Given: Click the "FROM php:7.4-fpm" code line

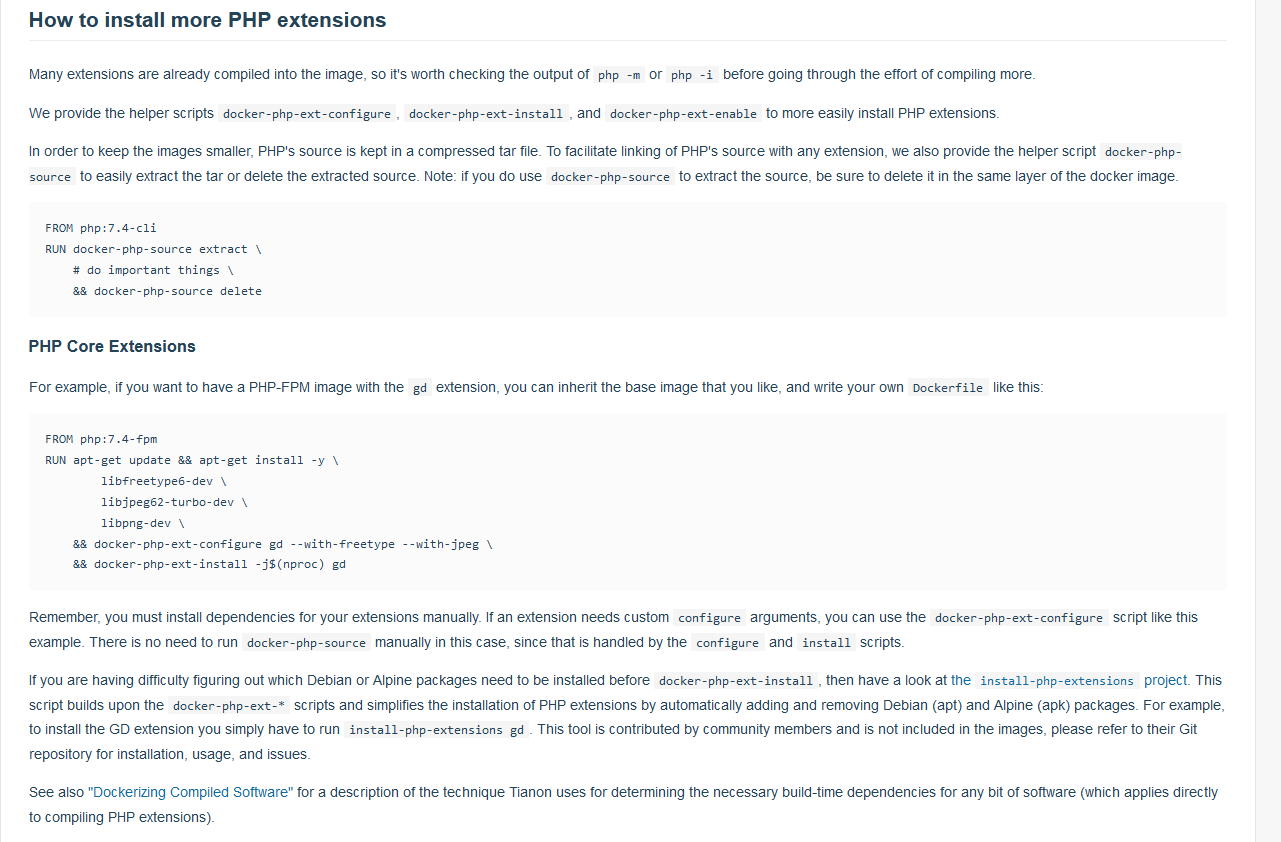Looking at the screenshot, I should 101,439.
